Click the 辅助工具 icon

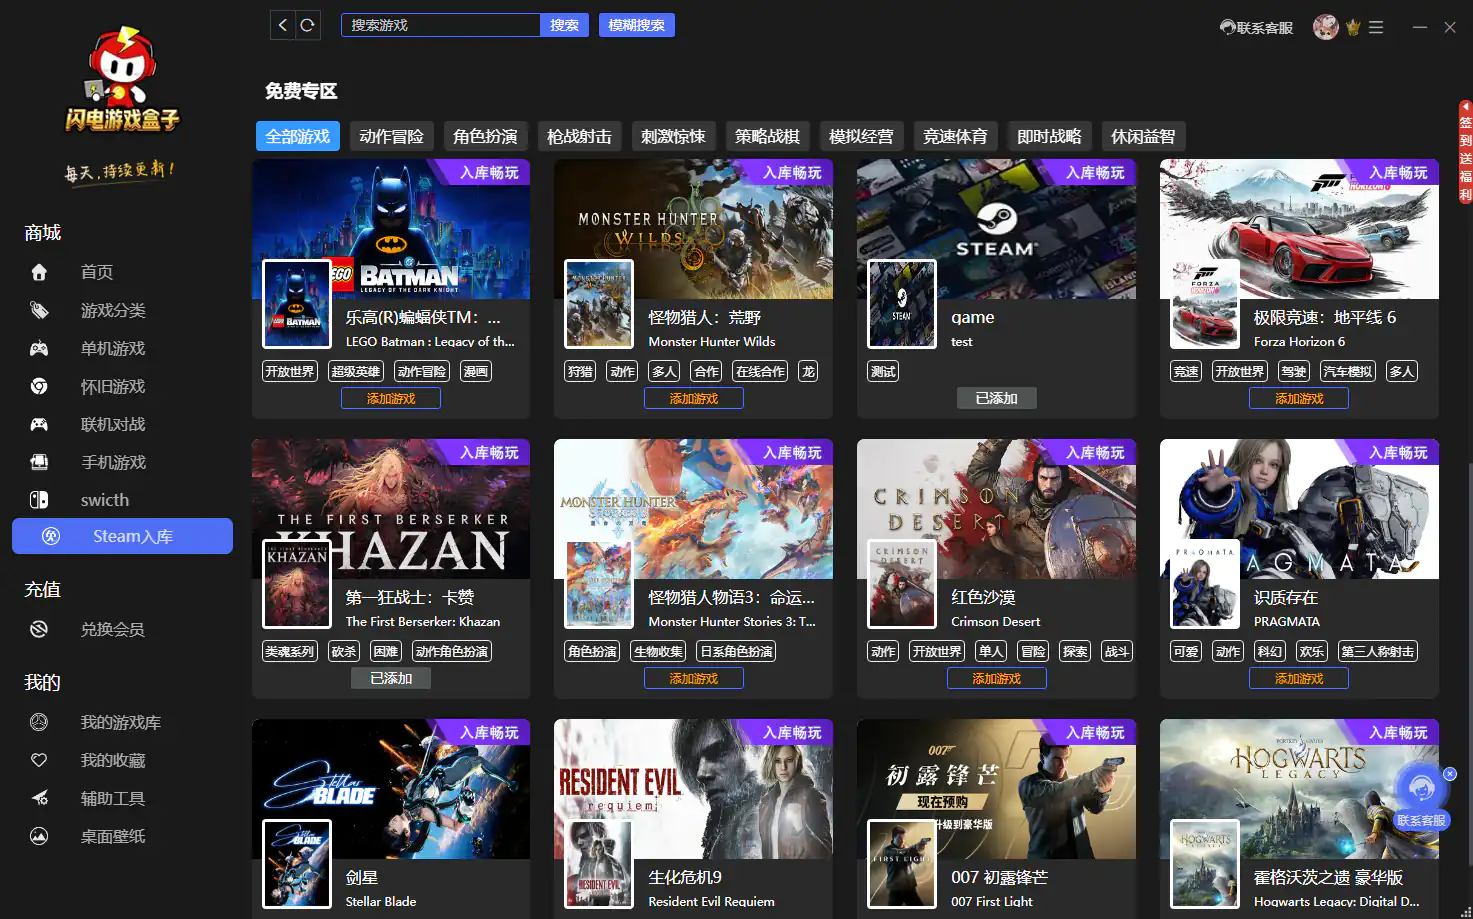pyautogui.click(x=39, y=798)
